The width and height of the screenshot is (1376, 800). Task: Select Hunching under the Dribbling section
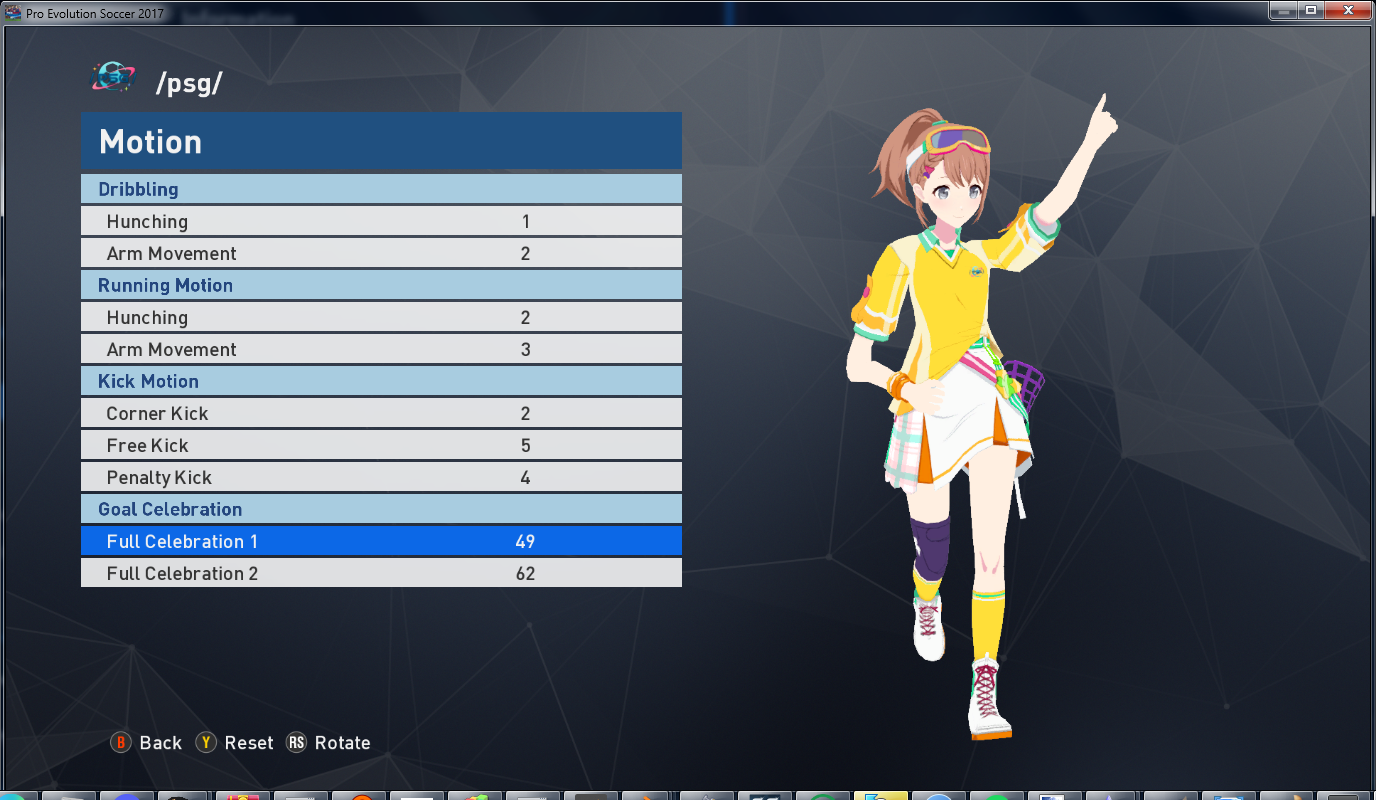(381, 221)
